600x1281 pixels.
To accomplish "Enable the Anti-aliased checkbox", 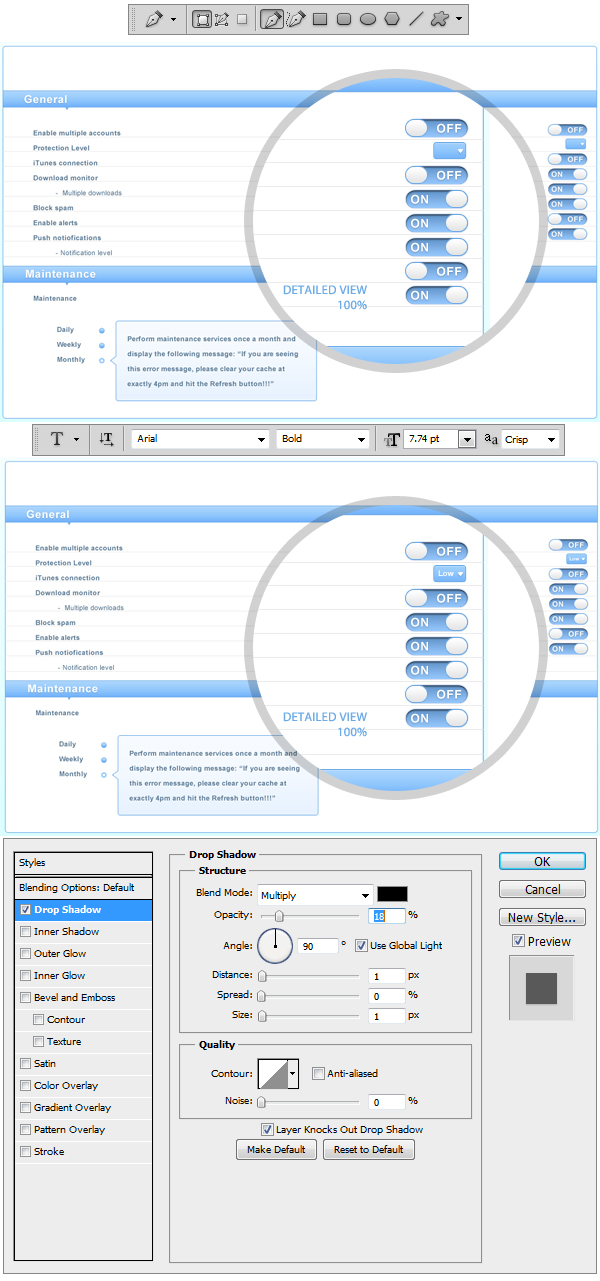I will (x=318, y=1074).
